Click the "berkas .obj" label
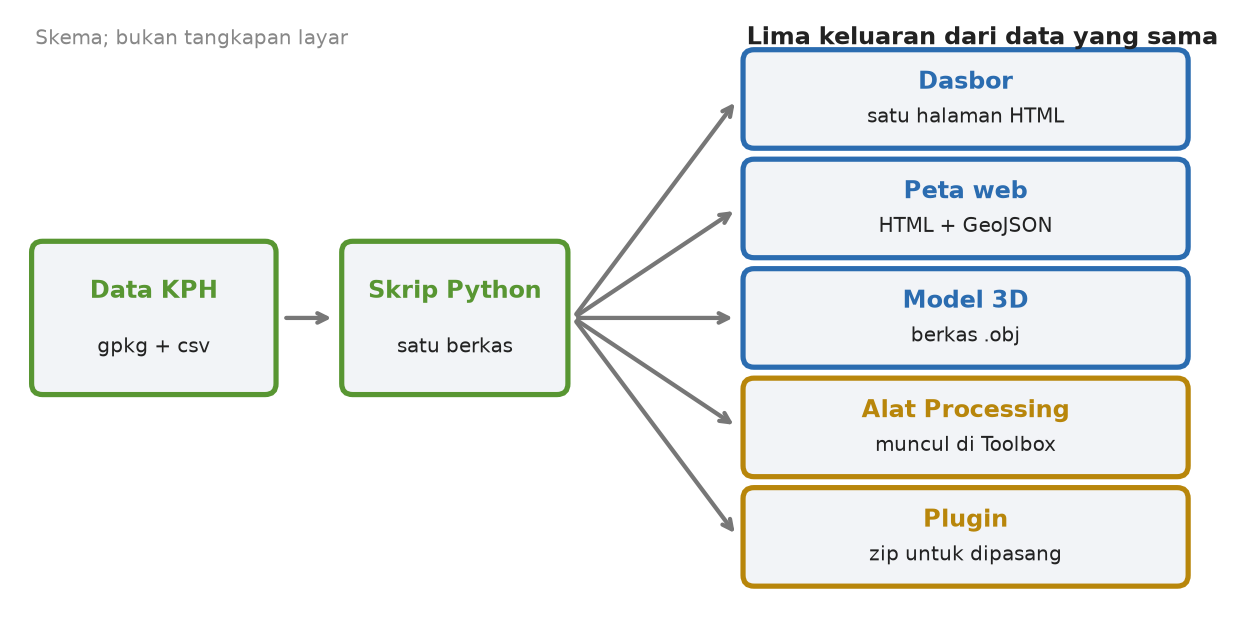This screenshot has width=1235, height=636. coord(965,335)
